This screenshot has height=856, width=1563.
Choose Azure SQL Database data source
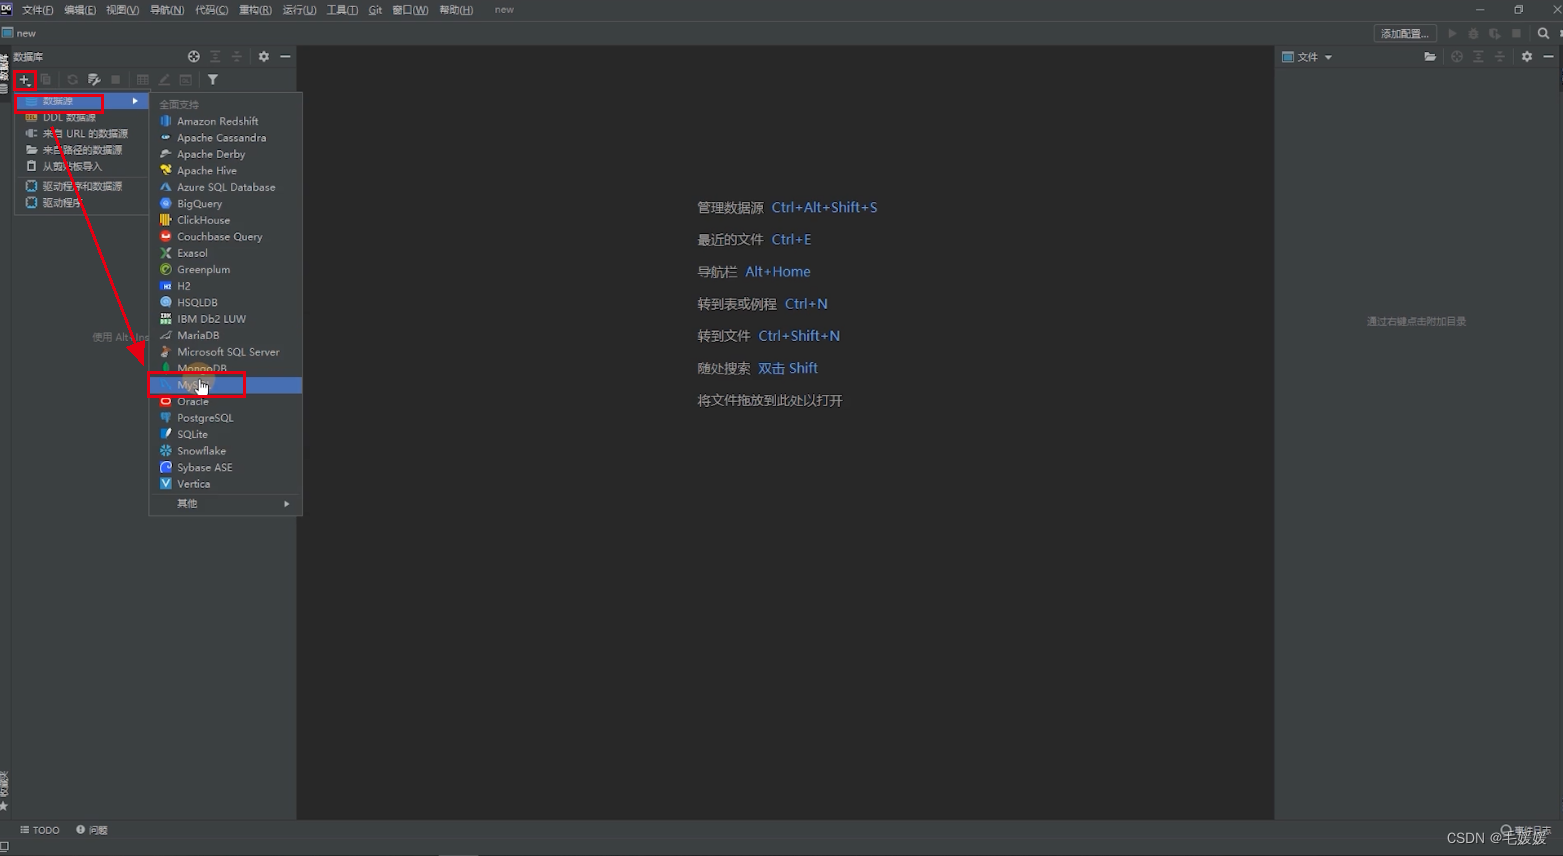click(226, 188)
